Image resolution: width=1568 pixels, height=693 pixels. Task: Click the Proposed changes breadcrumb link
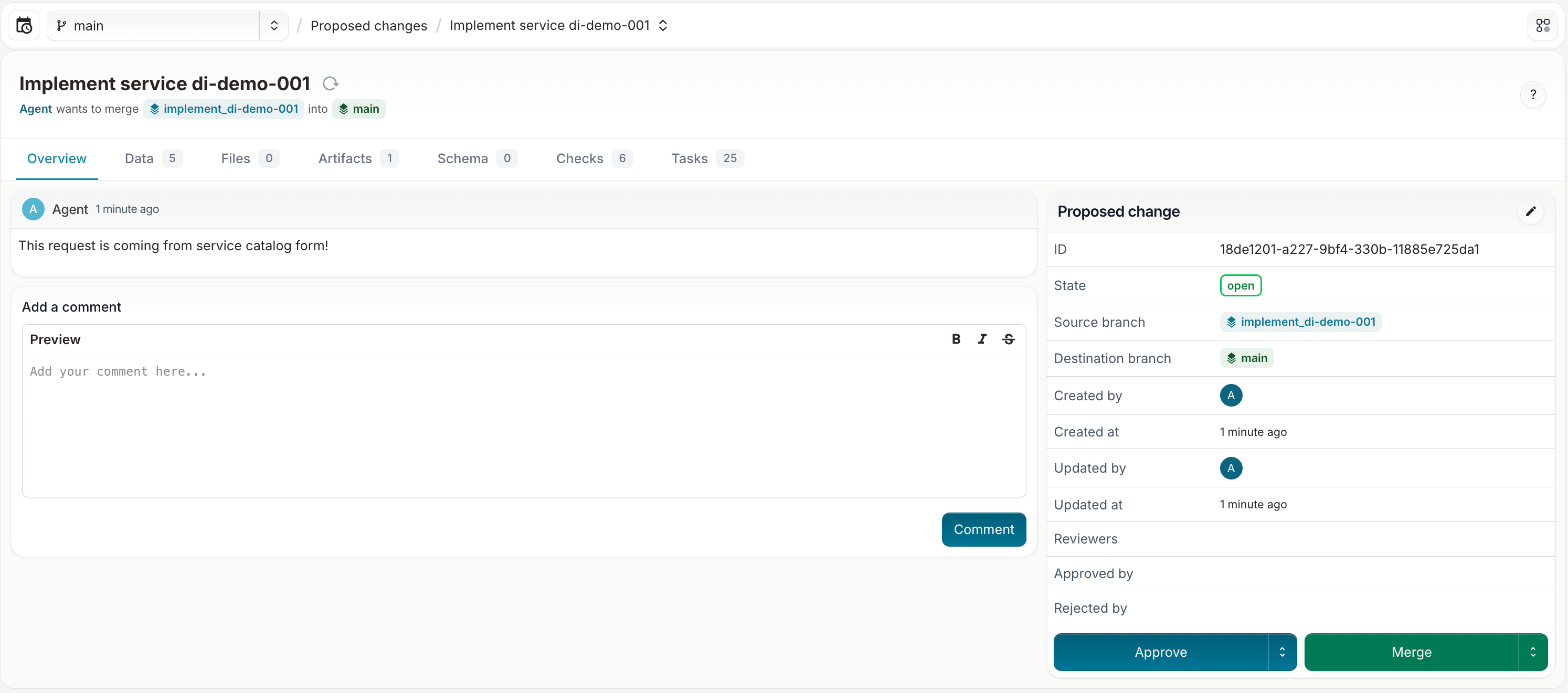[369, 26]
